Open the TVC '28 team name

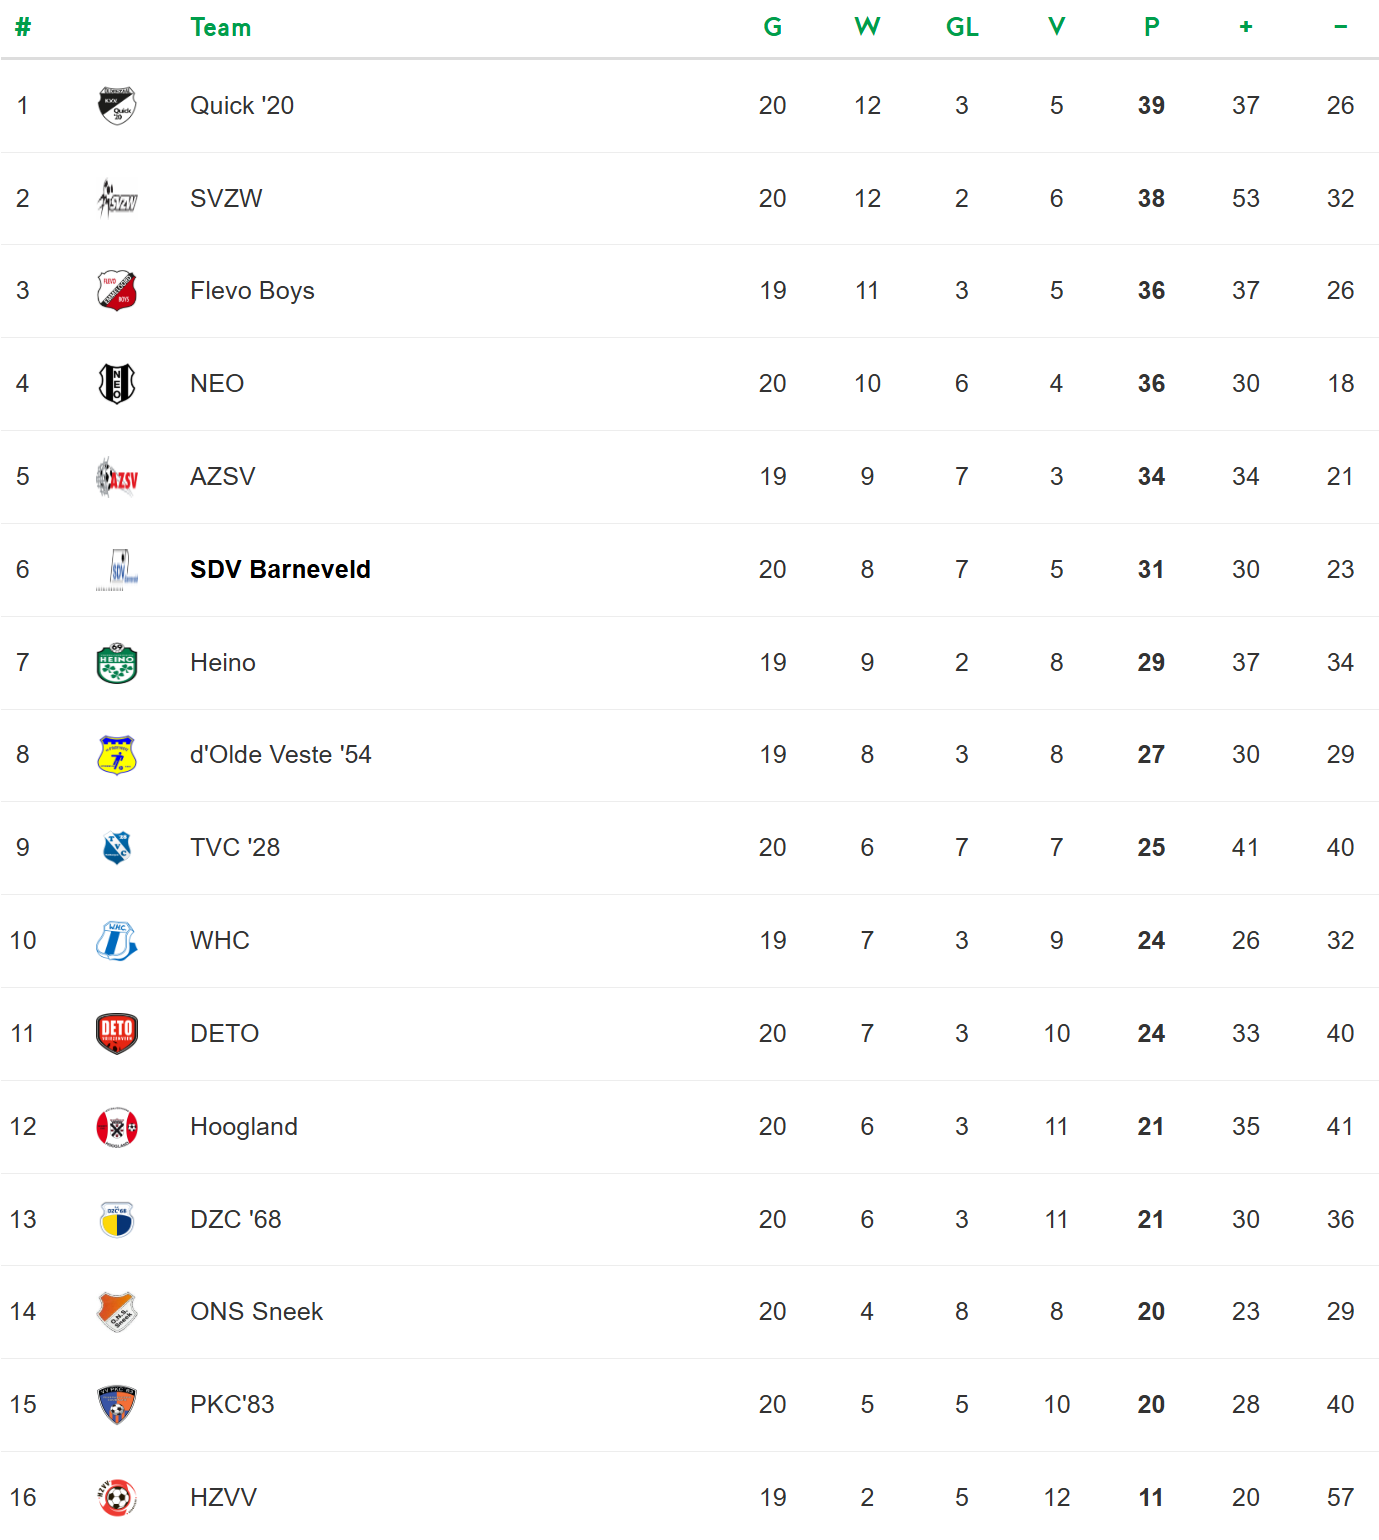coord(235,848)
